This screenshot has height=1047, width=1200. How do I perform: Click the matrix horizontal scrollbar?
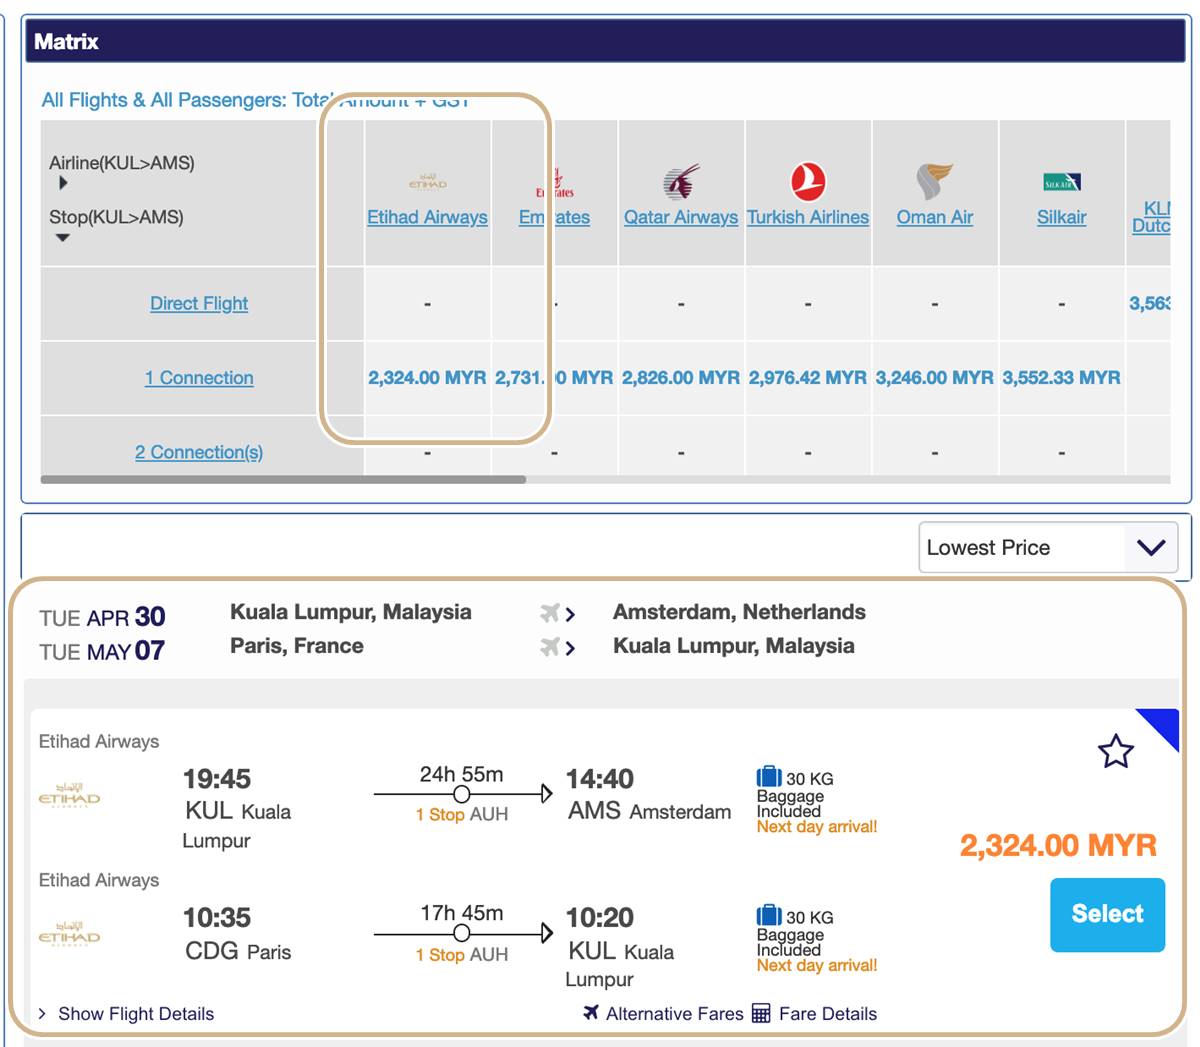[x=283, y=480]
